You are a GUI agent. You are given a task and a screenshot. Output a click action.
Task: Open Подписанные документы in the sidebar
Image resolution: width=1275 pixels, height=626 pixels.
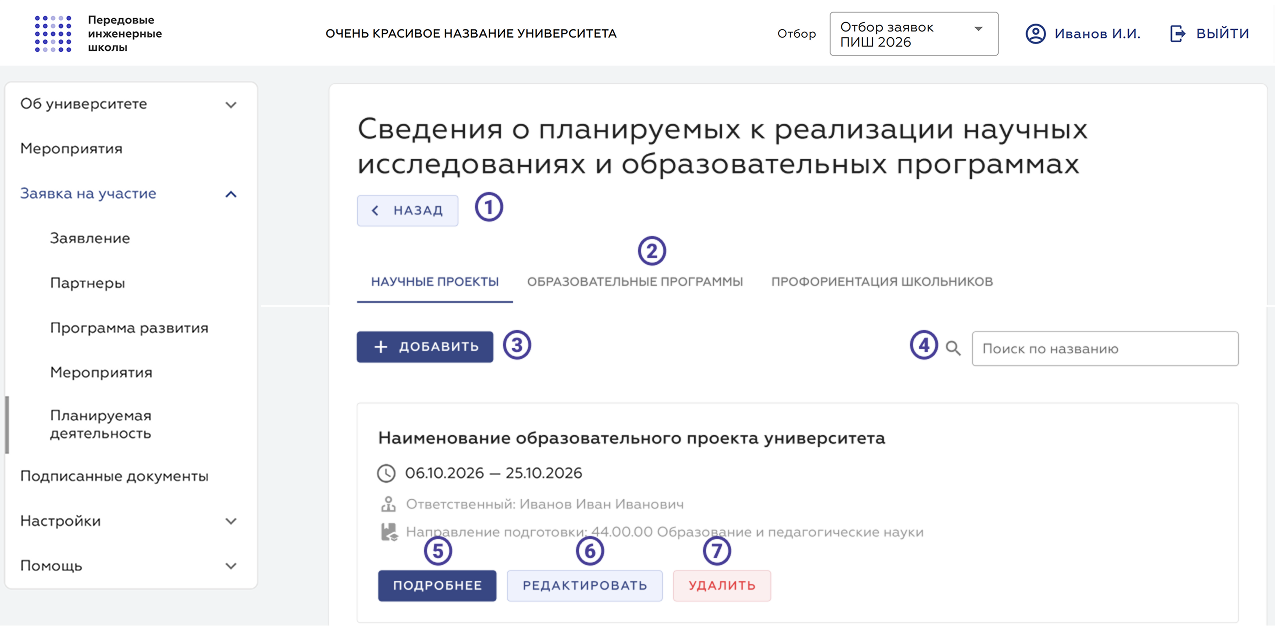(114, 476)
